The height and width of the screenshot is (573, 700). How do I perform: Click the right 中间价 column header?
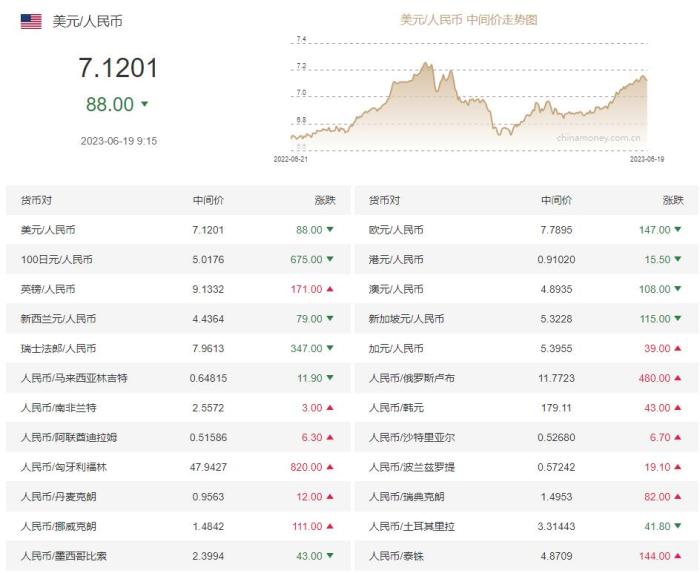(x=556, y=200)
